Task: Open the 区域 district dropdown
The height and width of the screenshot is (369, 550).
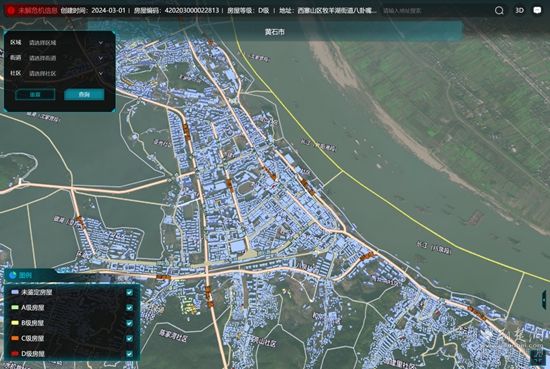Action: [66, 43]
